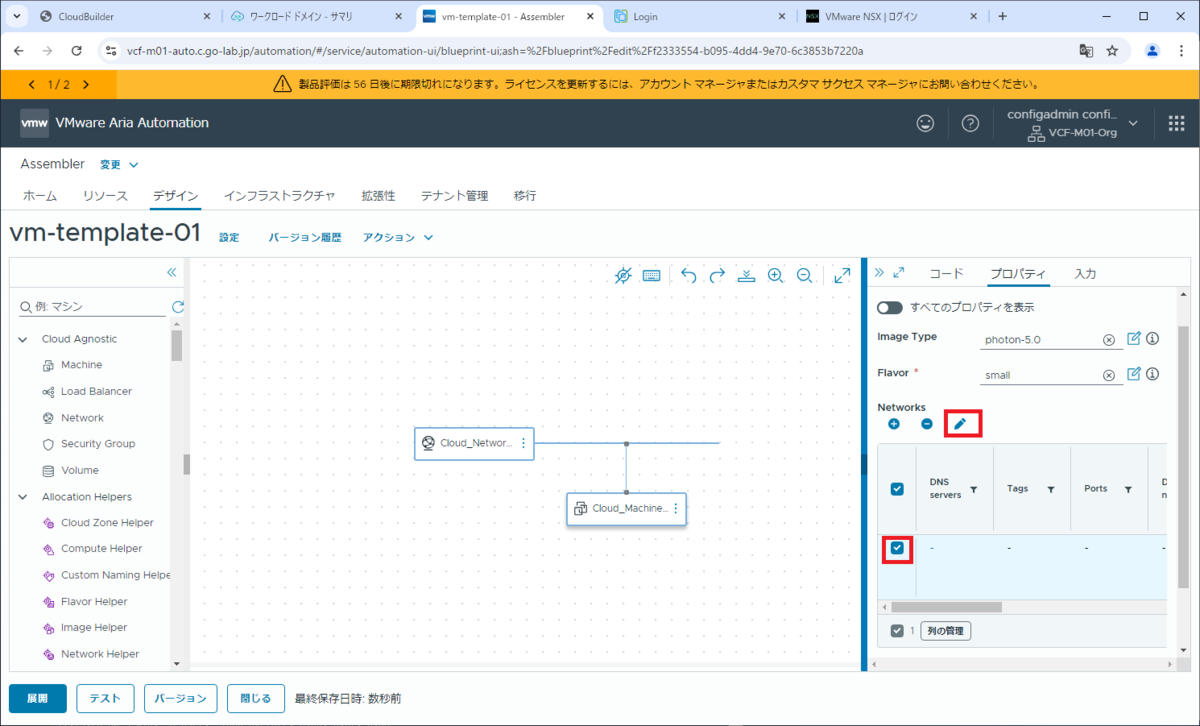The image size is (1200, 726).
Task: Filter the Tags column
Action: pos(1051,489)
